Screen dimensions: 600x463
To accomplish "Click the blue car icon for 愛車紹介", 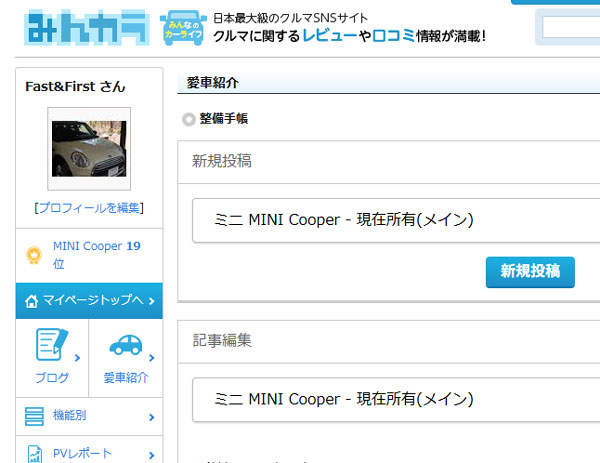I will tap(125, 345).
